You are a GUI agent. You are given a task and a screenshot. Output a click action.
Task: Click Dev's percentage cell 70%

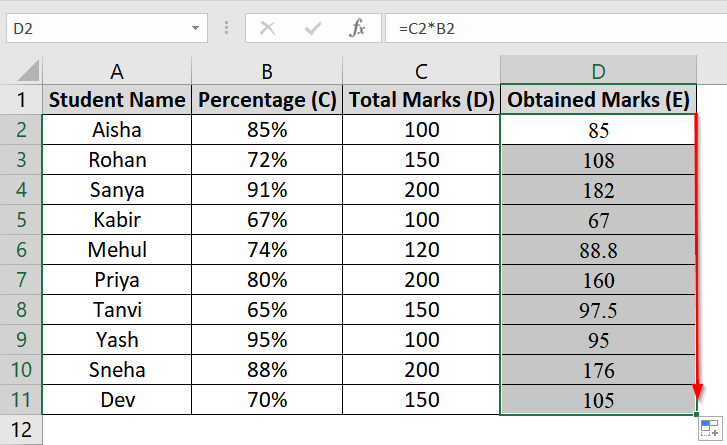coord(267,399)
